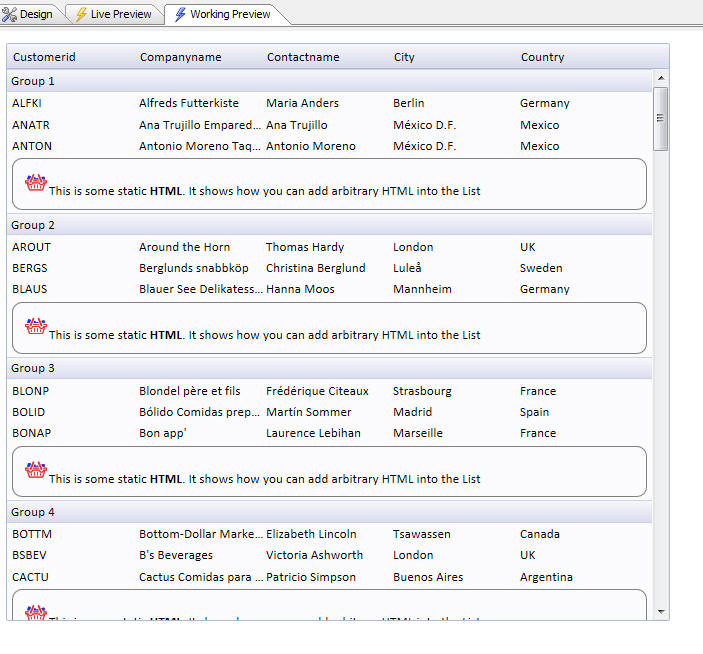Image resolution: width=703 pixels, height=654 pixels.
Task: Click the Blondel père et fils company cell
Action: click(x=190, y=391)
